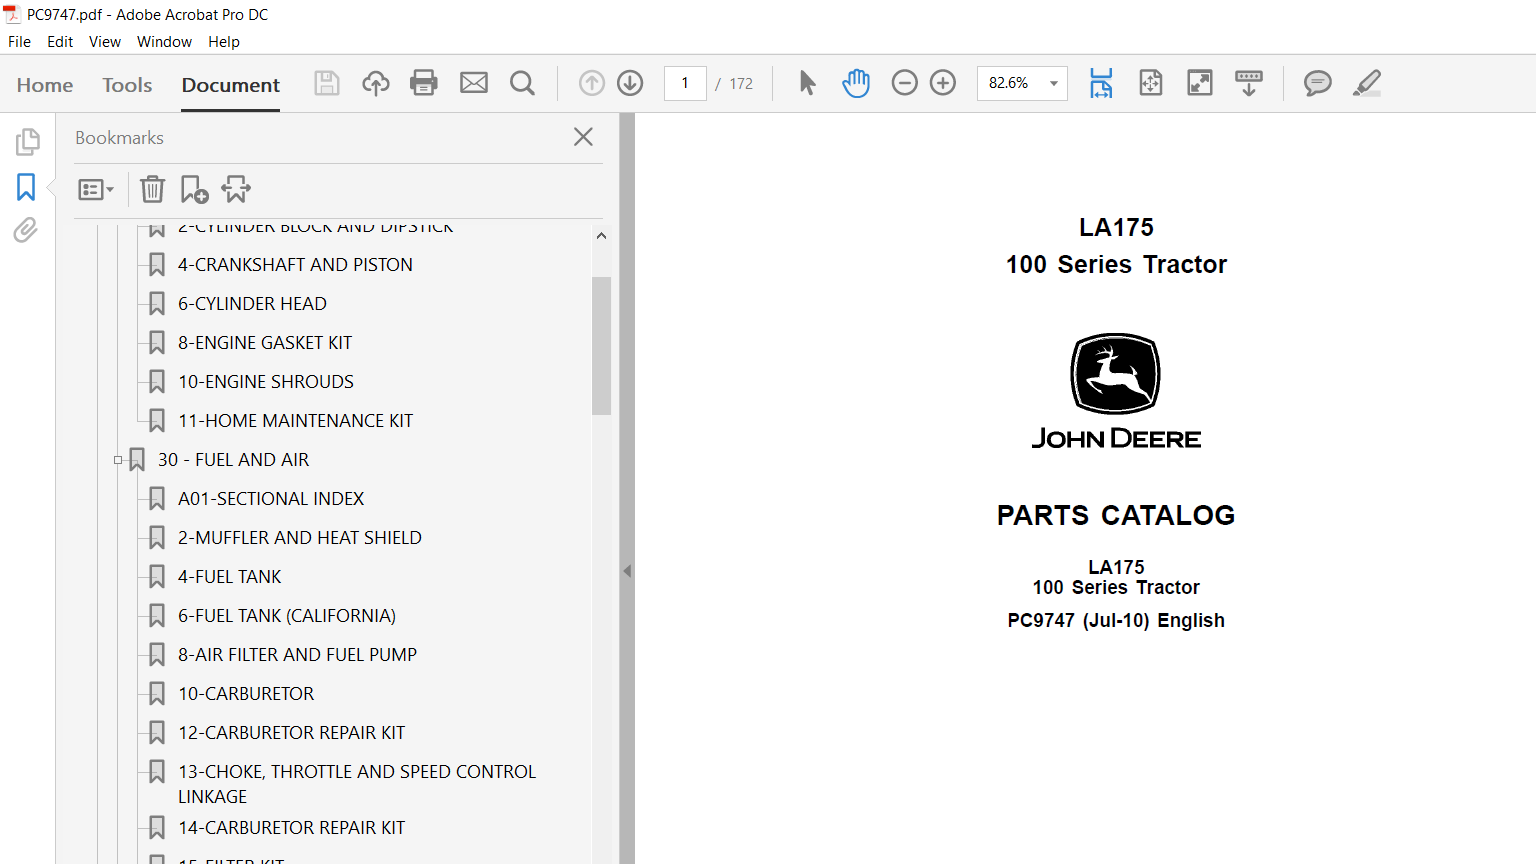This screenshot has height=864, width=1536.
Task: Delete selected bookmark with trash icon
Action: click(x=152, y=189)
